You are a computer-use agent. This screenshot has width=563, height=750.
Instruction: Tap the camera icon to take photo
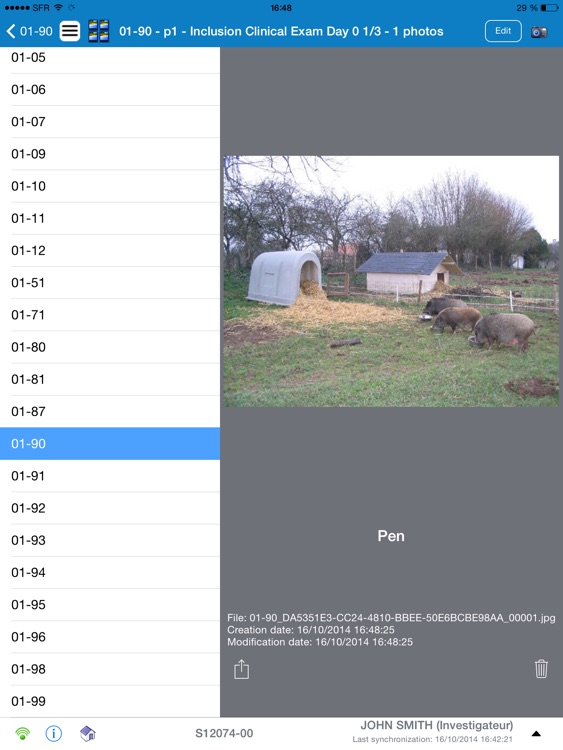(539, 32)
